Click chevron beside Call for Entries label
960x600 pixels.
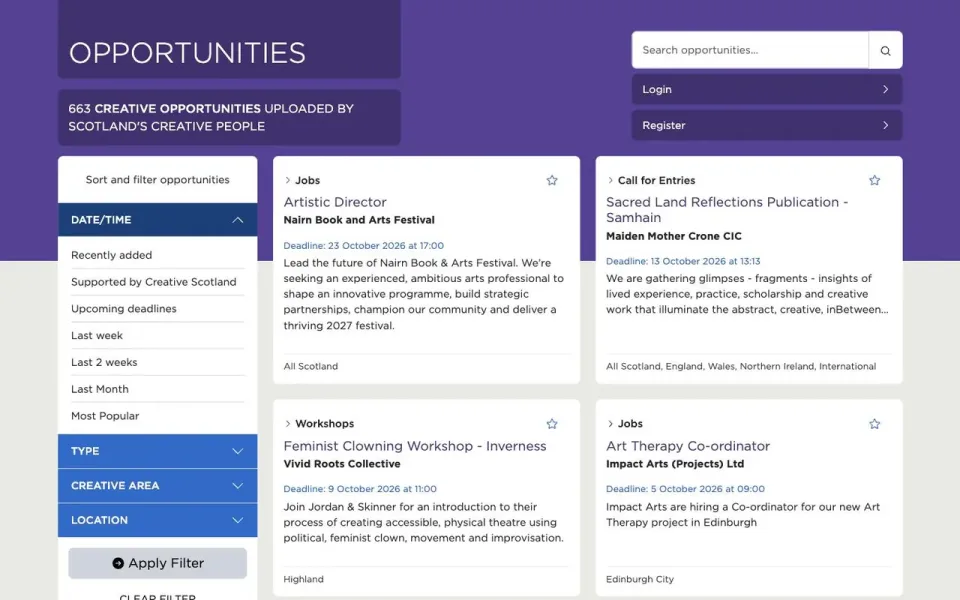pyautogui.click(x=610, y=180)
